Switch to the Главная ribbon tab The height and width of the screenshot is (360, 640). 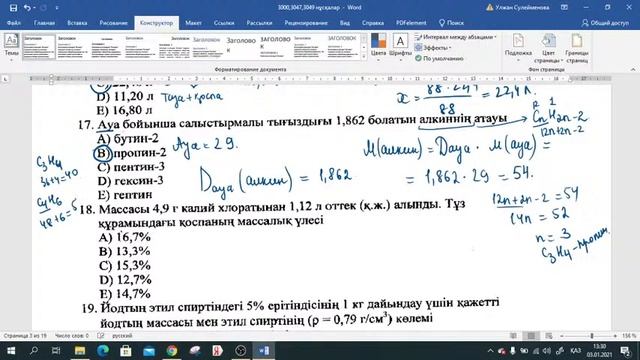tap(44, 23)
